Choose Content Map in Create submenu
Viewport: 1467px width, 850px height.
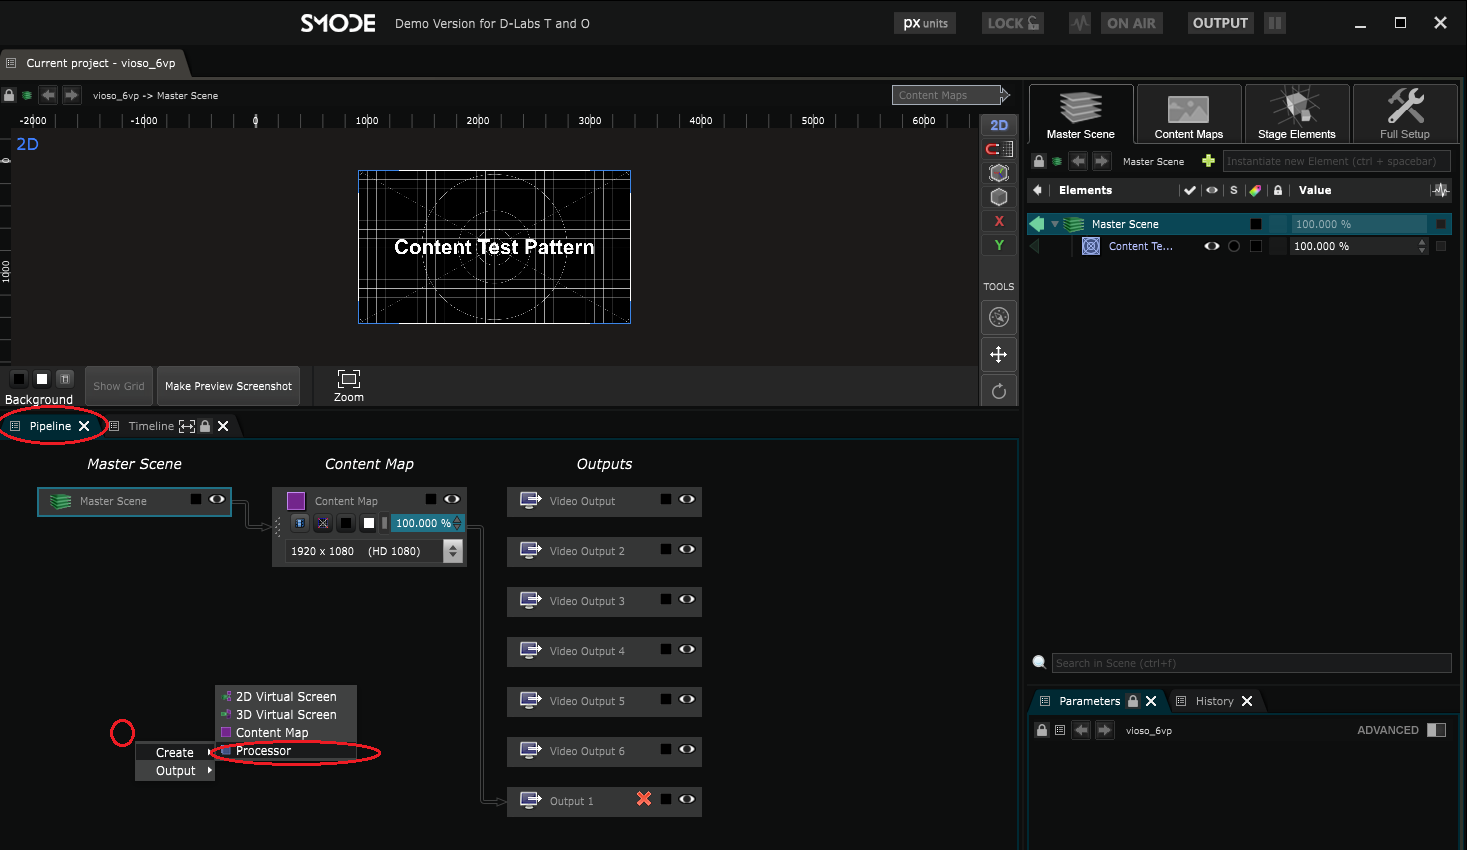pyautogui.click(x=286, y=733)
